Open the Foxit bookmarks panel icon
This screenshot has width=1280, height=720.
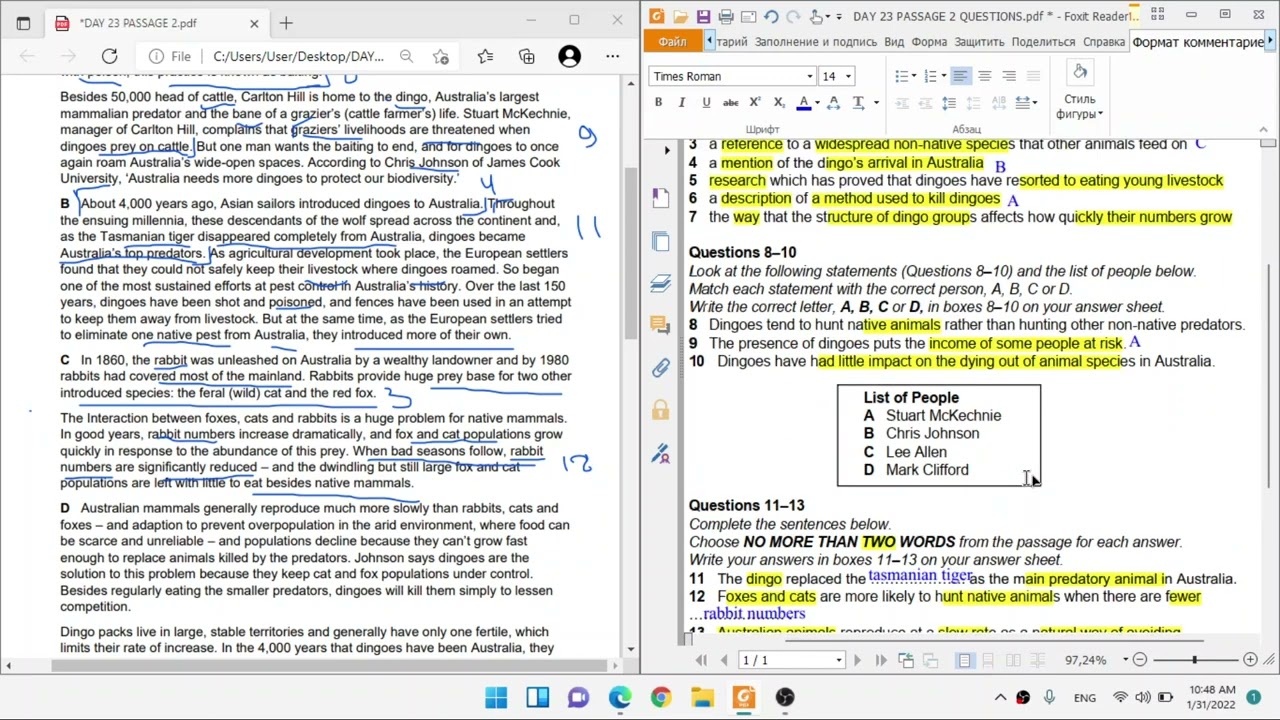(660, 197)
